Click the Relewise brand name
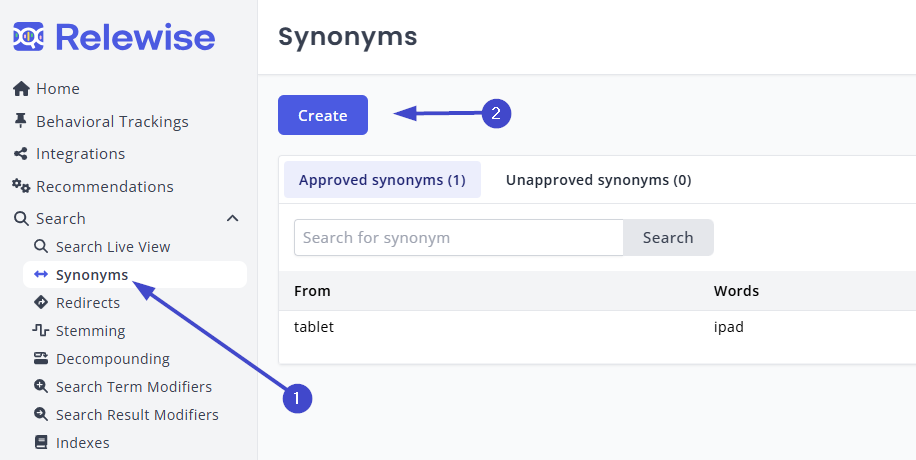 pos(135,37)
